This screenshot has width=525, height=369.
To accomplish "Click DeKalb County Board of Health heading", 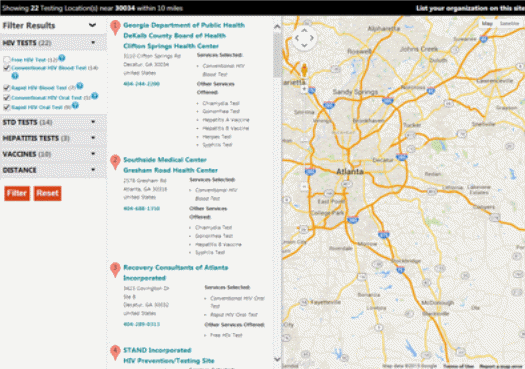I will (174, 35).
